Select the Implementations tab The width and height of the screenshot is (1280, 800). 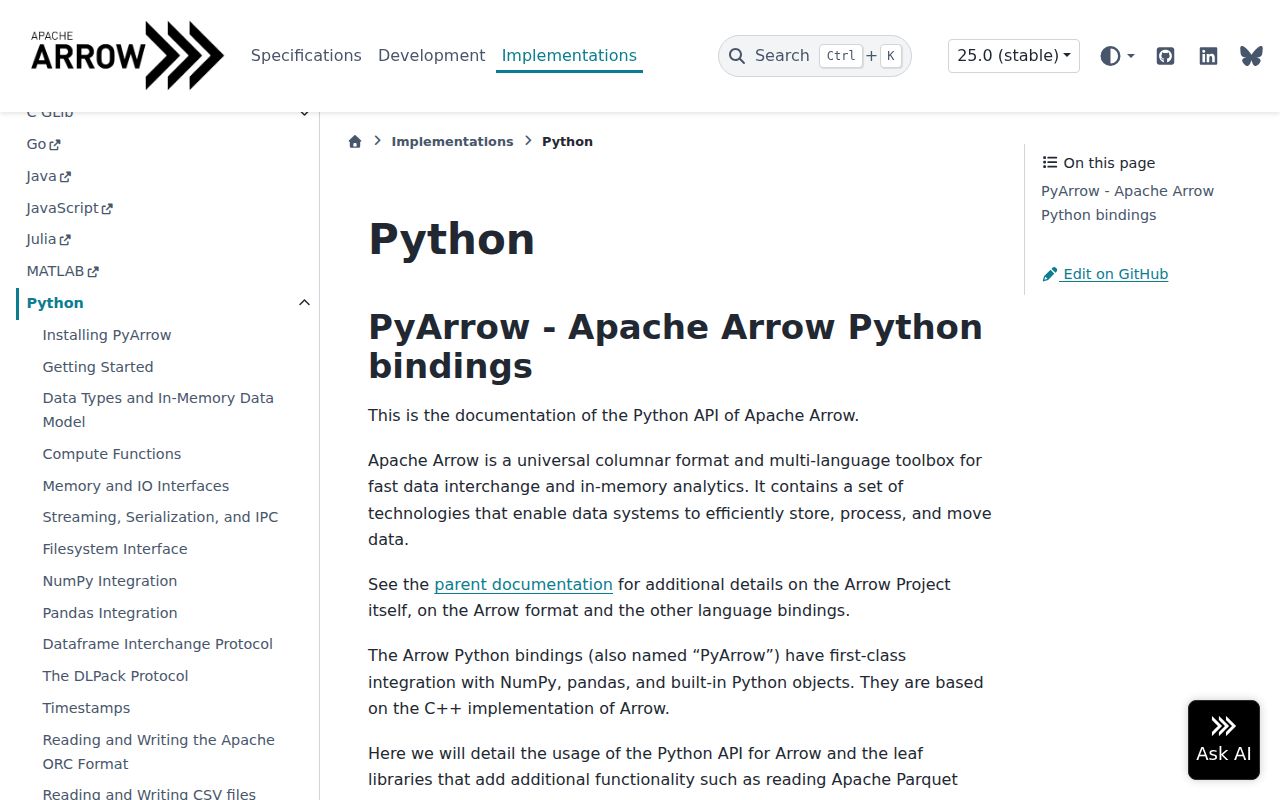(569, 56)
